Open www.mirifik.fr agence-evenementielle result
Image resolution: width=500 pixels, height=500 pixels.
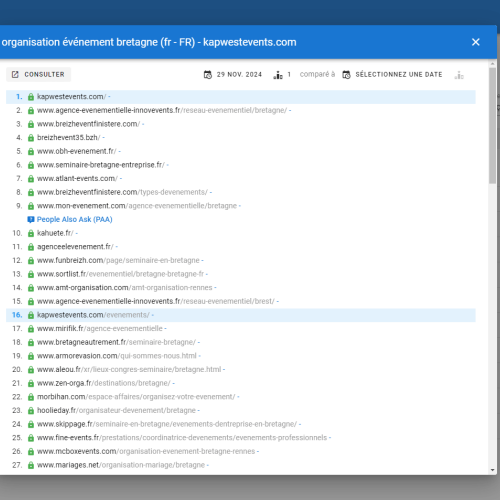pos(100,329)
